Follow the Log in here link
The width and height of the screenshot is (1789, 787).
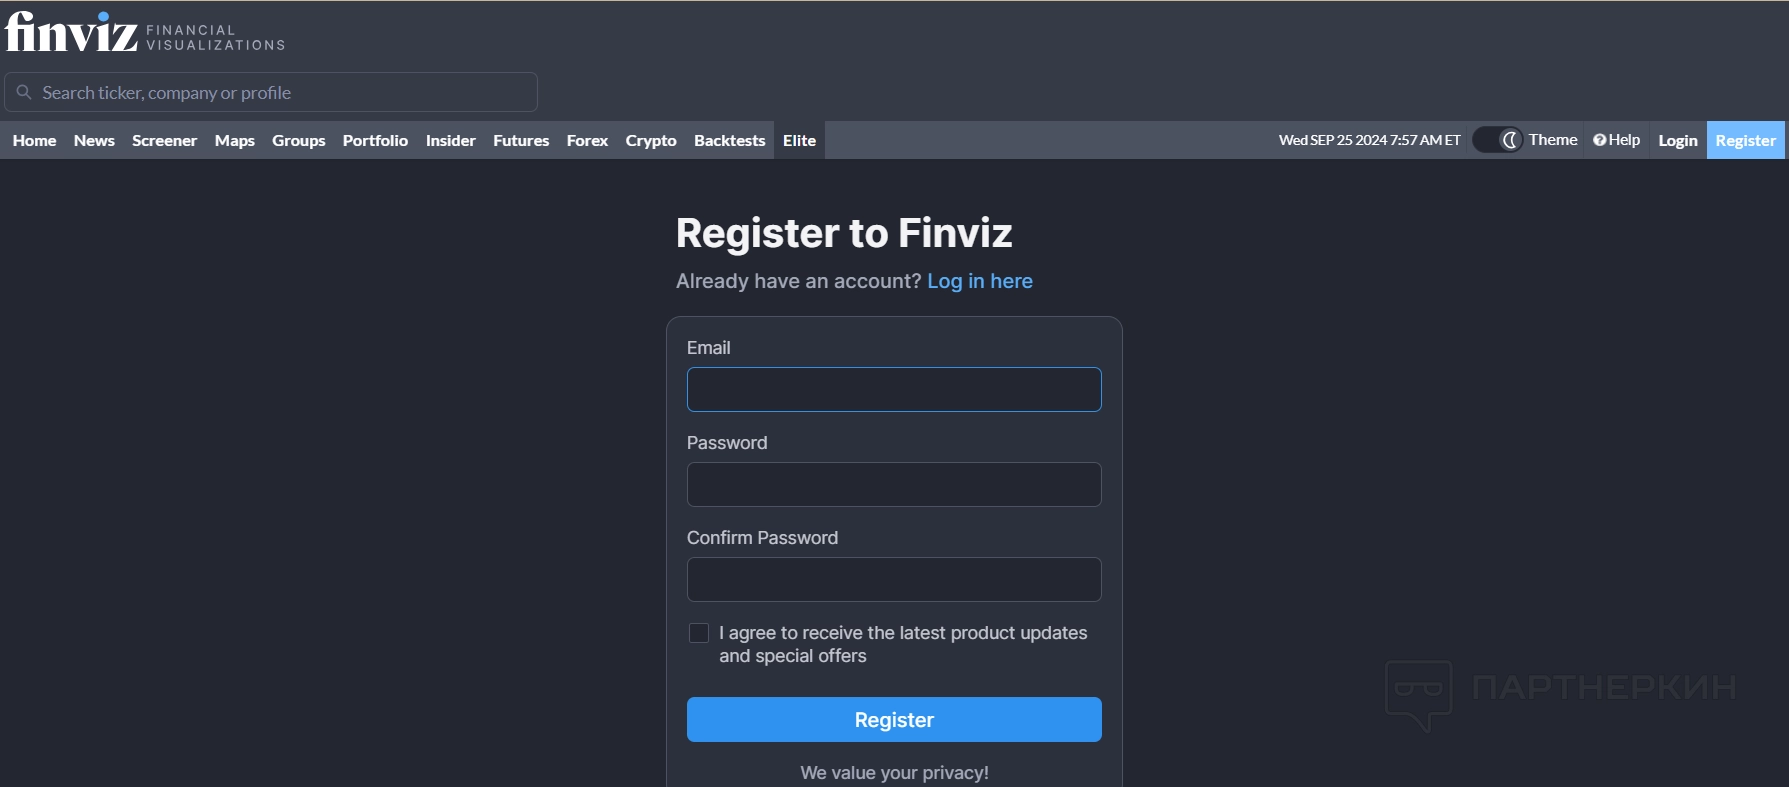coord(980,281)
